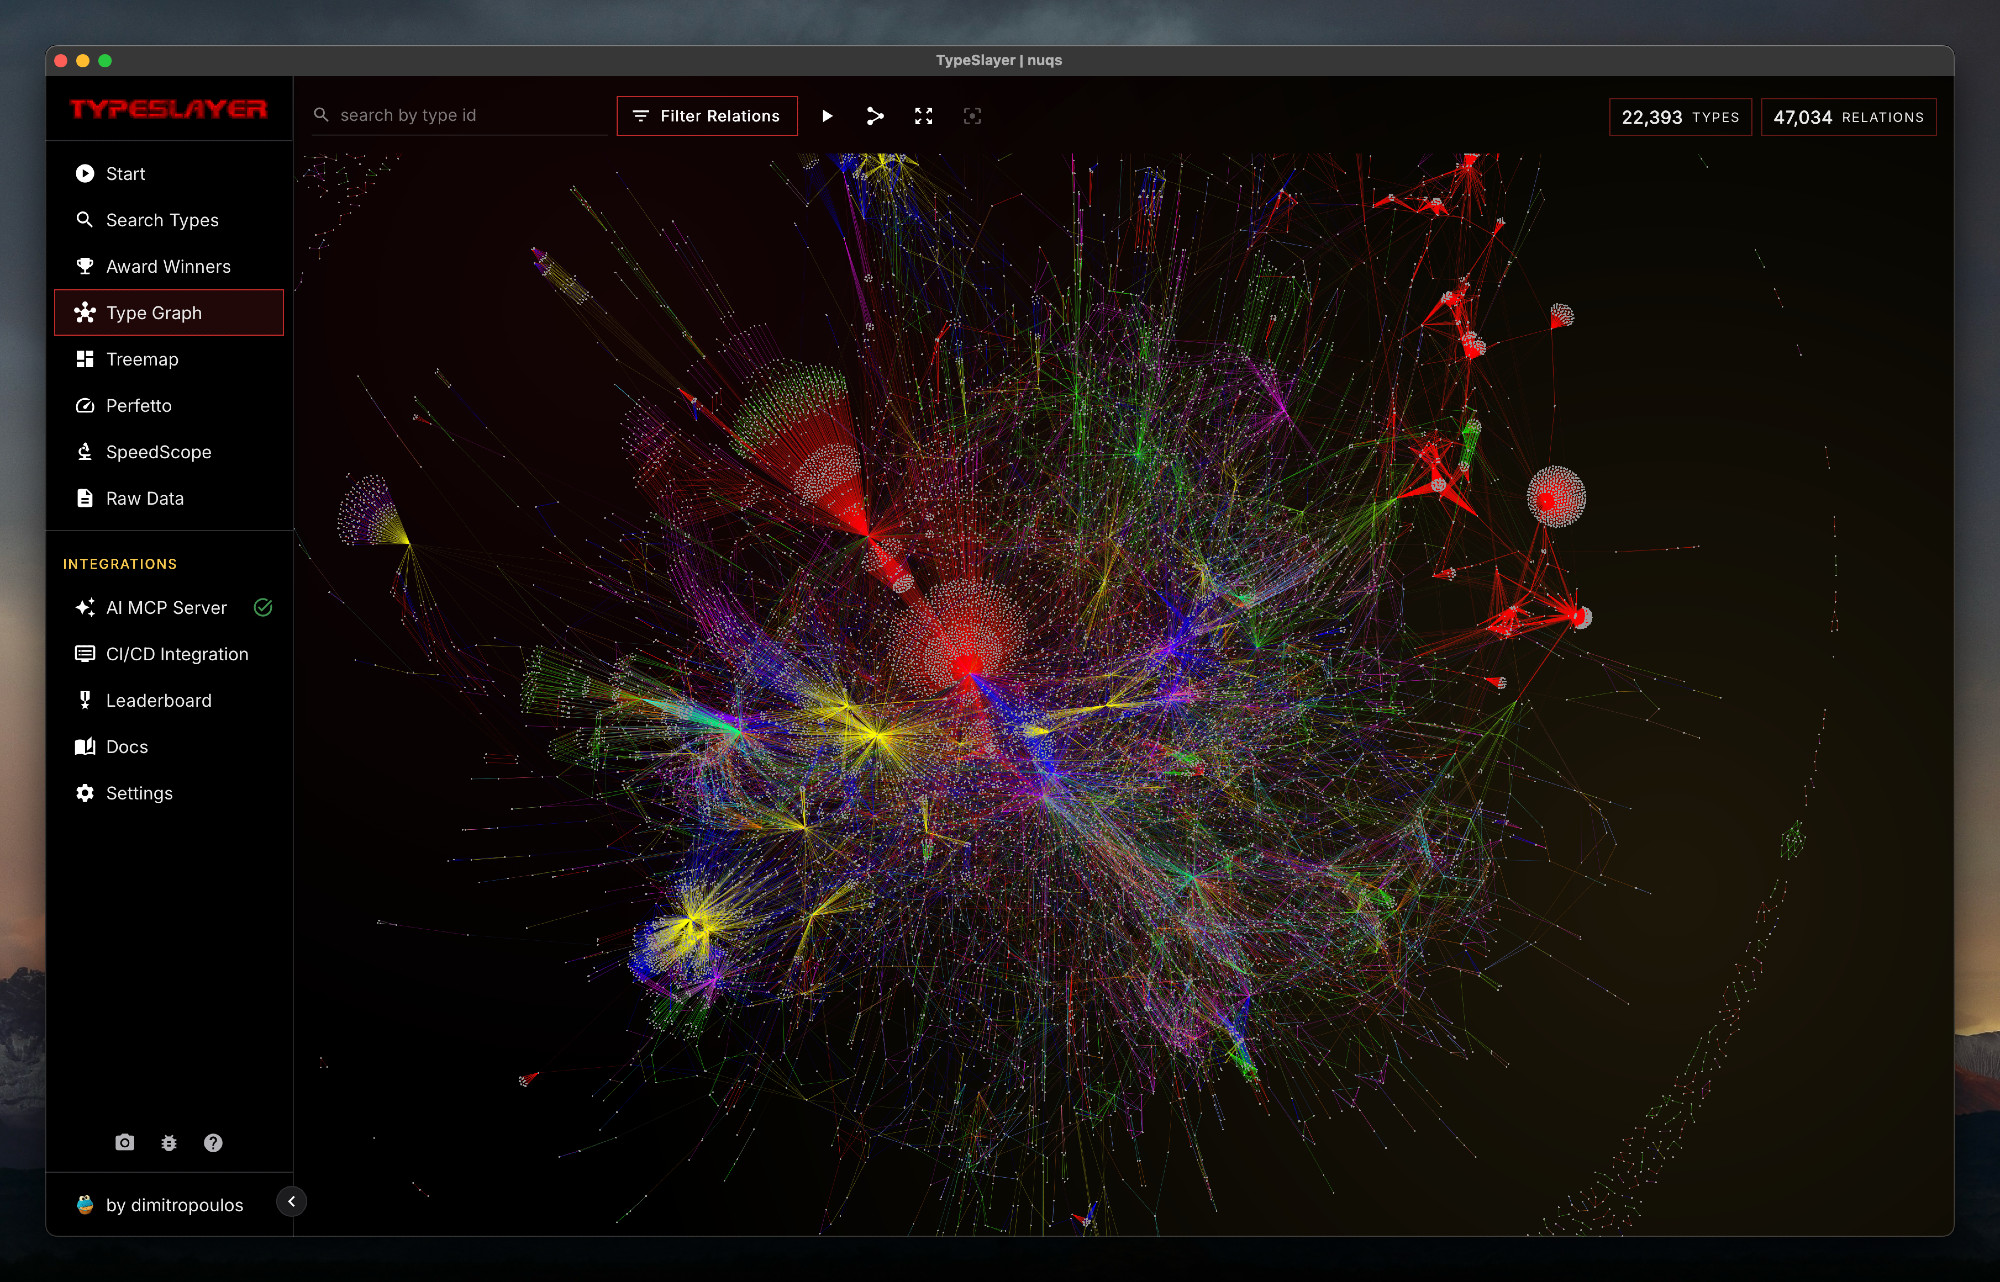
Task: Click the help question mark icon
Action: 213,1142
